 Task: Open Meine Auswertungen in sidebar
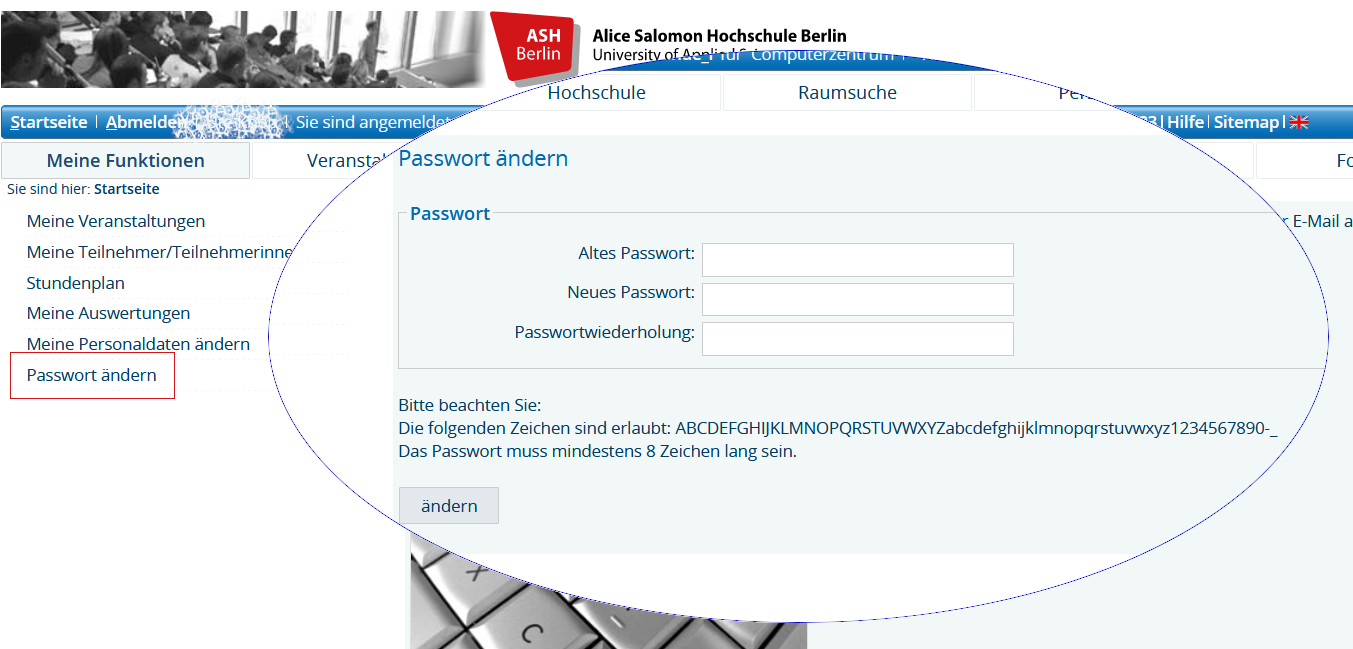[x=108, y=313]
